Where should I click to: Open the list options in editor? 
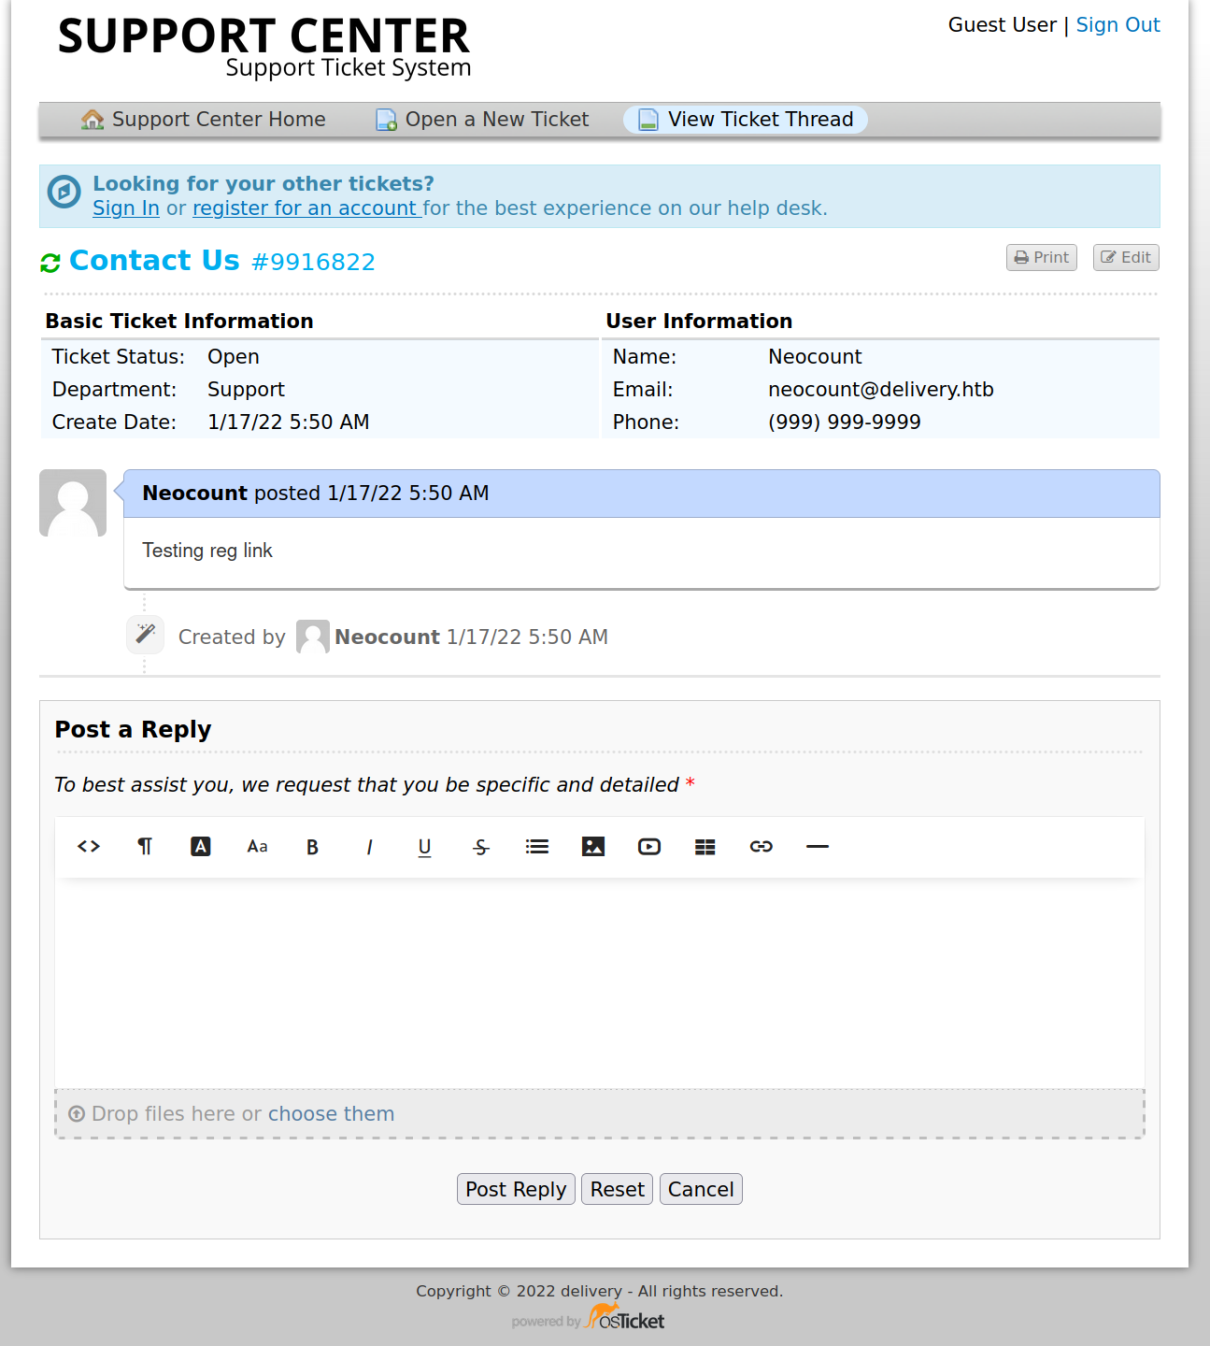[537, 847]
